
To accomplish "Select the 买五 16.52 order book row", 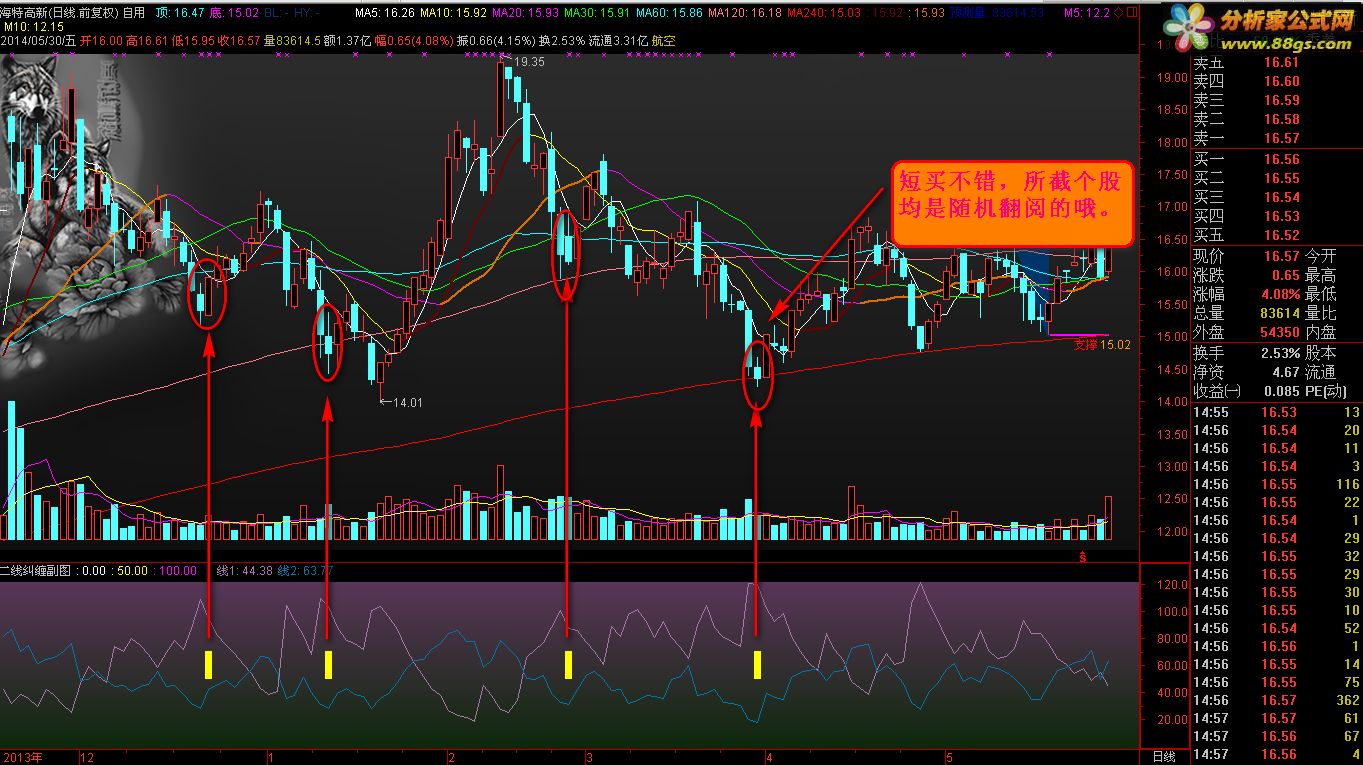I will [x=1277, y=236].
